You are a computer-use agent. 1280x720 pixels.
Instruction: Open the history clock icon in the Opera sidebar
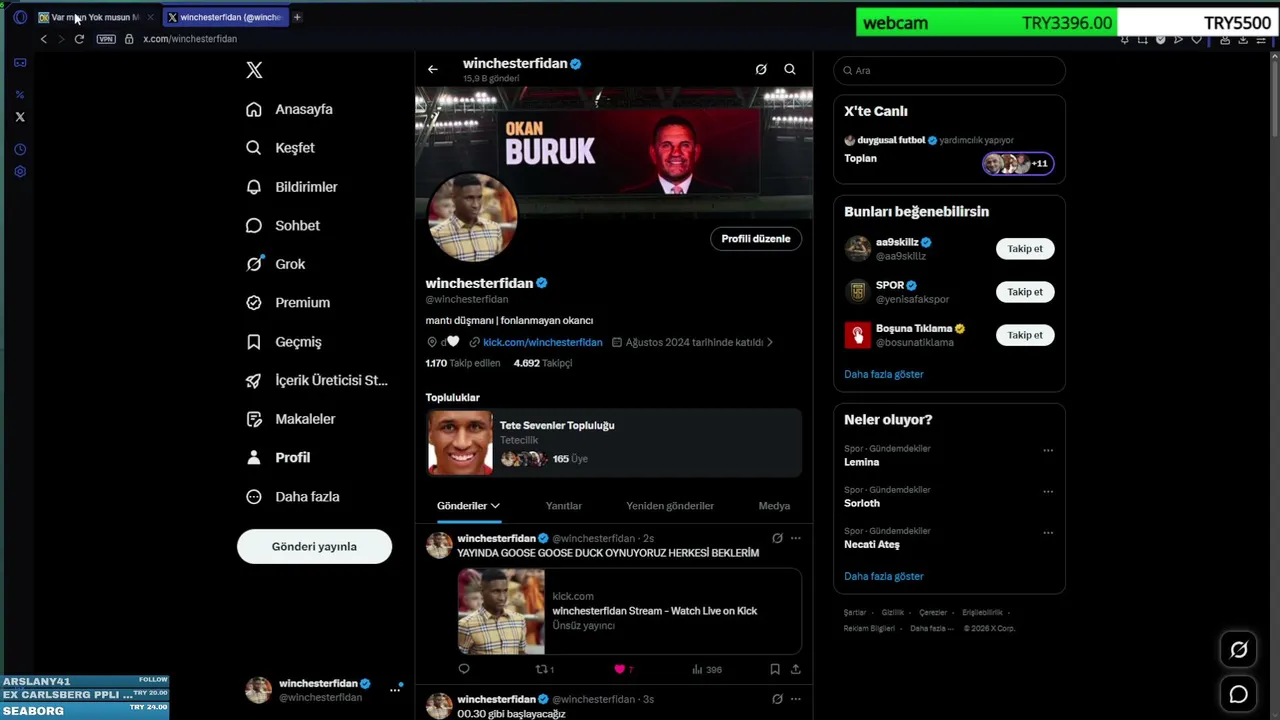tap(20, 149)
